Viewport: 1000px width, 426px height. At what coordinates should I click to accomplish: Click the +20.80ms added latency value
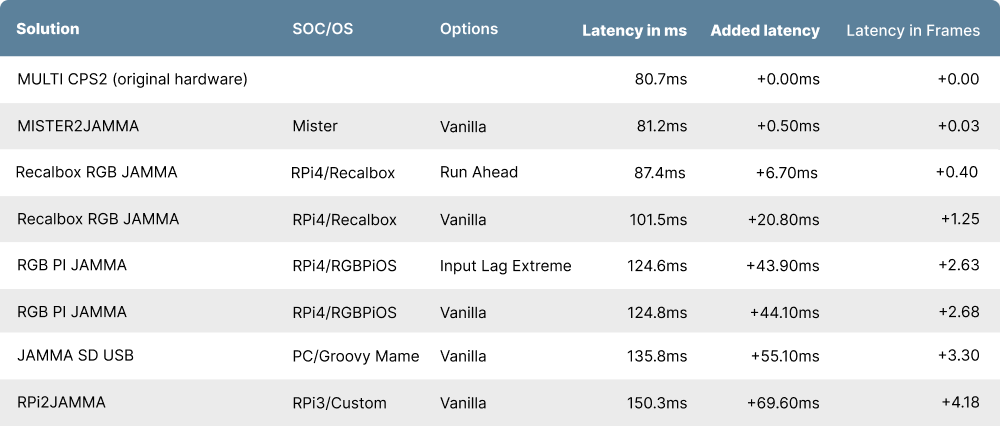[x=783, y=219]
